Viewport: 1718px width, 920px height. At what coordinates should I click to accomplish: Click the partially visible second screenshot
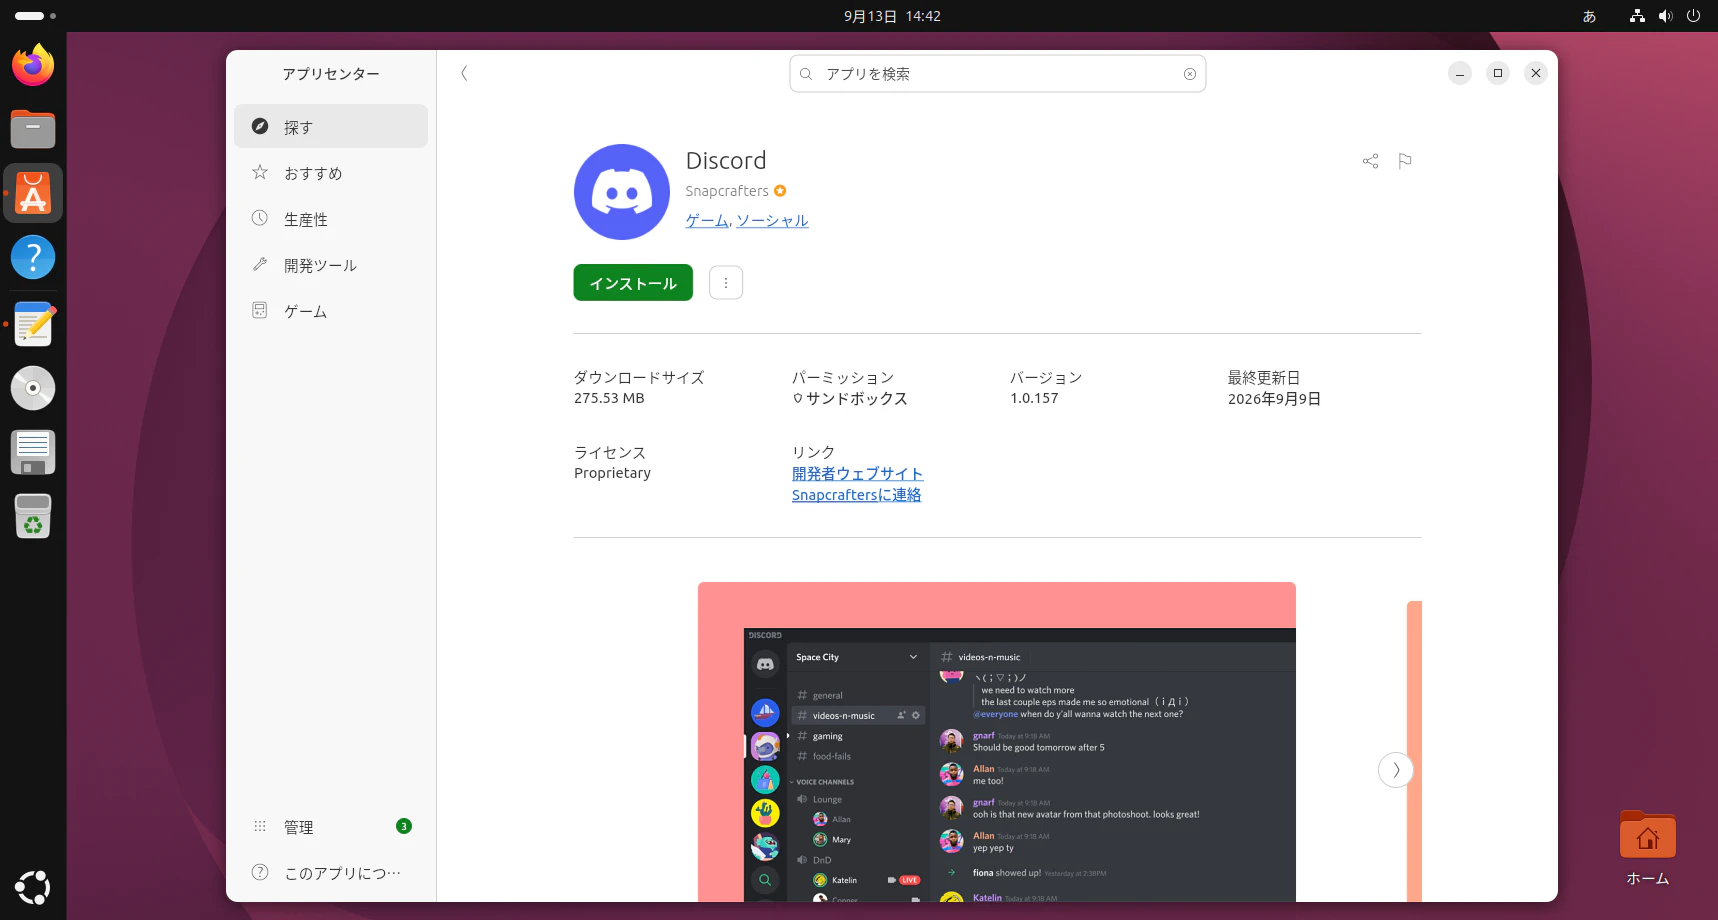1414,751
